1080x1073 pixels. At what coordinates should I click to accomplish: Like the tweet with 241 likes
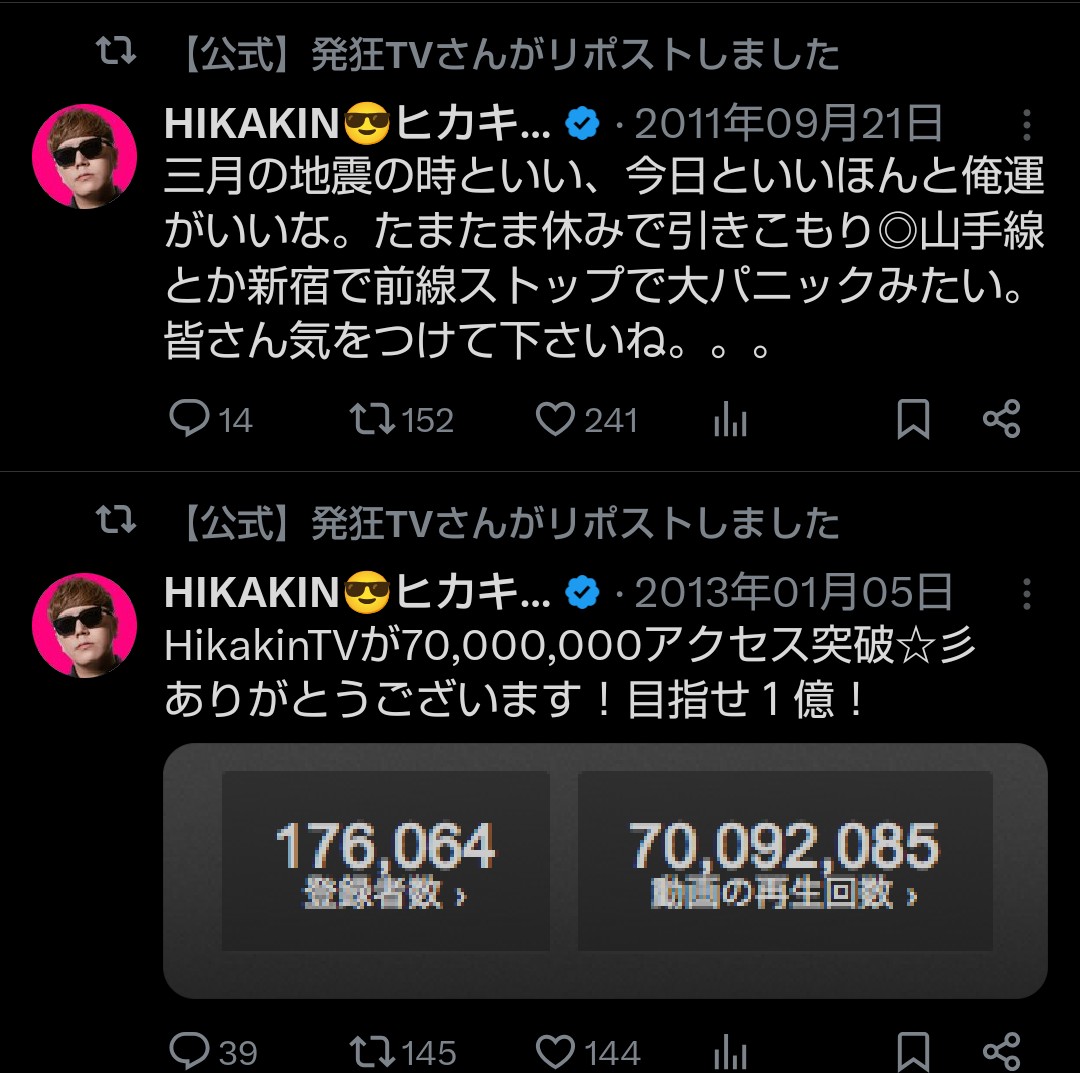(555, 419)
